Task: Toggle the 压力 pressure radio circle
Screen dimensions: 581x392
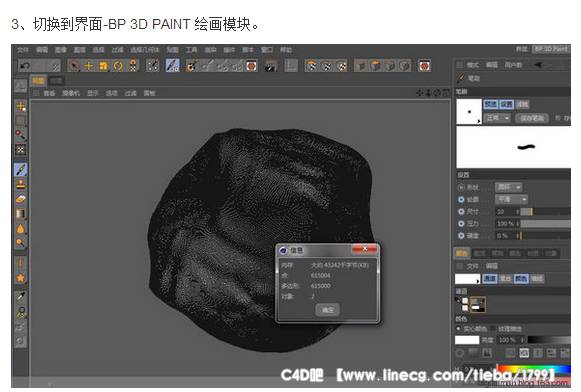Action: (x=461, y=224)
